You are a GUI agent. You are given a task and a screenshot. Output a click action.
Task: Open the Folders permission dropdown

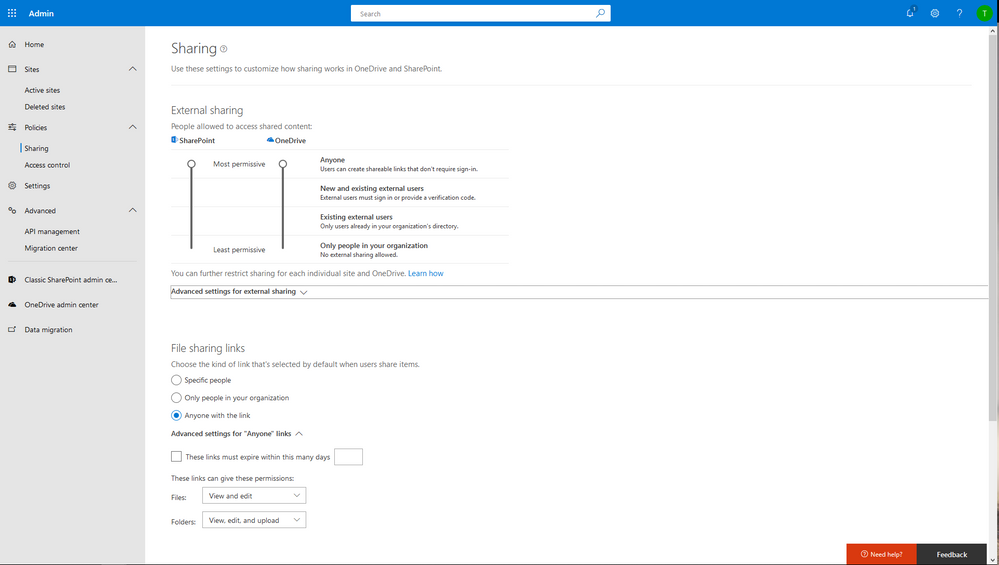tap(254, 520)
